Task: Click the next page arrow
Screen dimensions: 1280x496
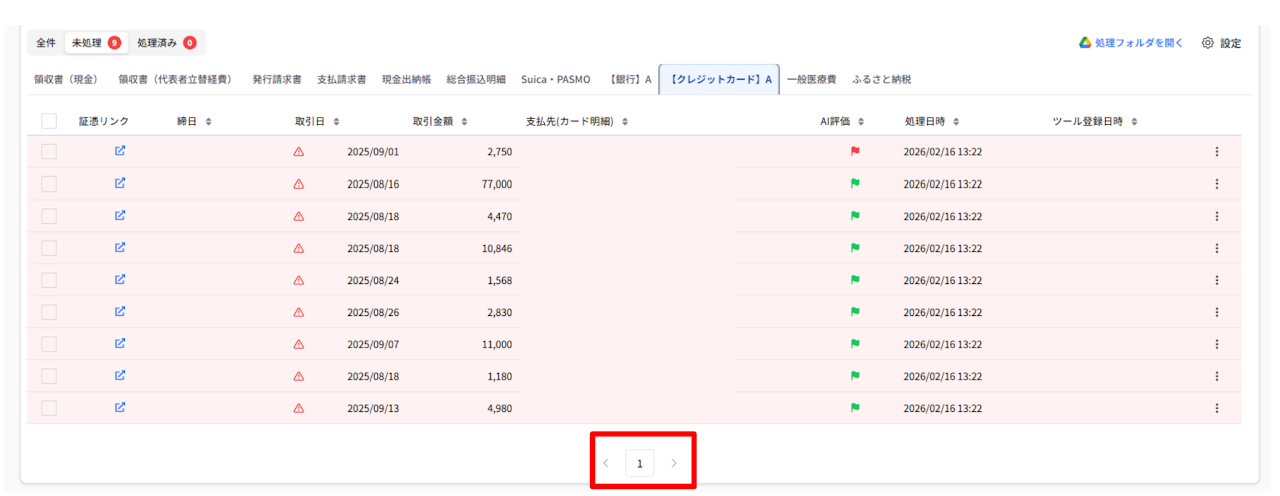Action: coord(674,463)
